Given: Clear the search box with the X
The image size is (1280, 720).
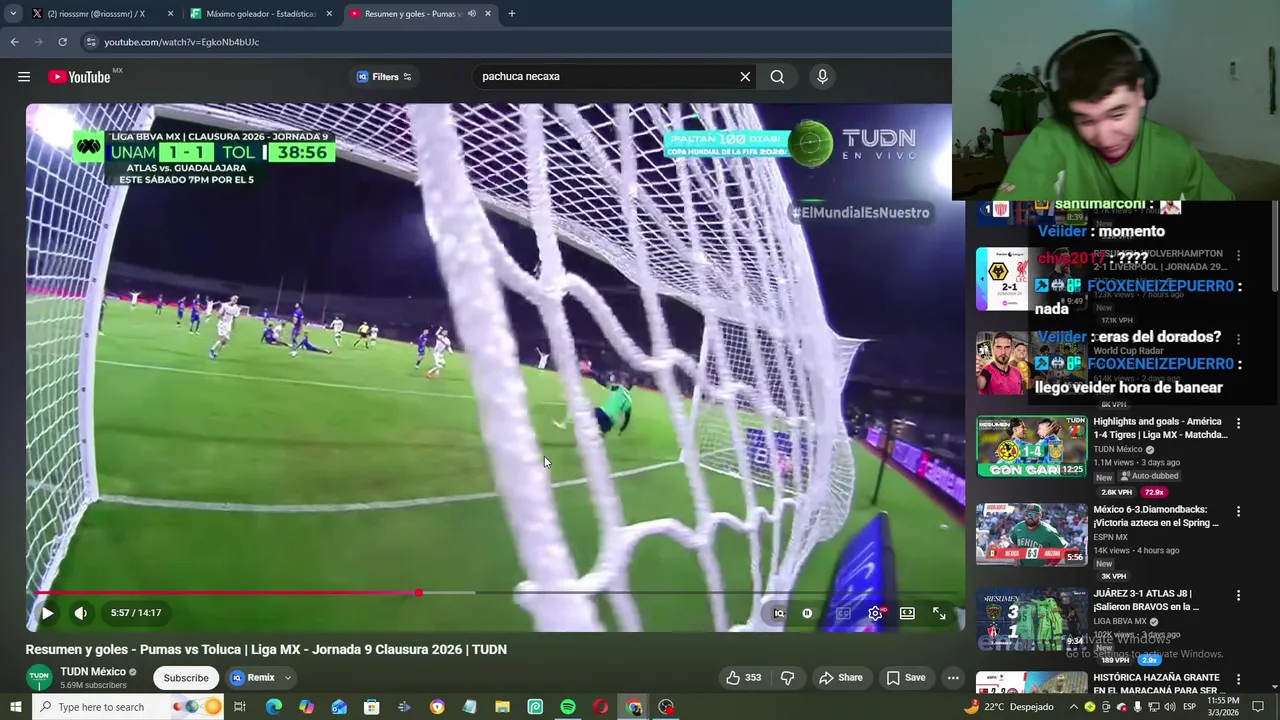Looking at the screenshot, I should [x=745, y=77].
